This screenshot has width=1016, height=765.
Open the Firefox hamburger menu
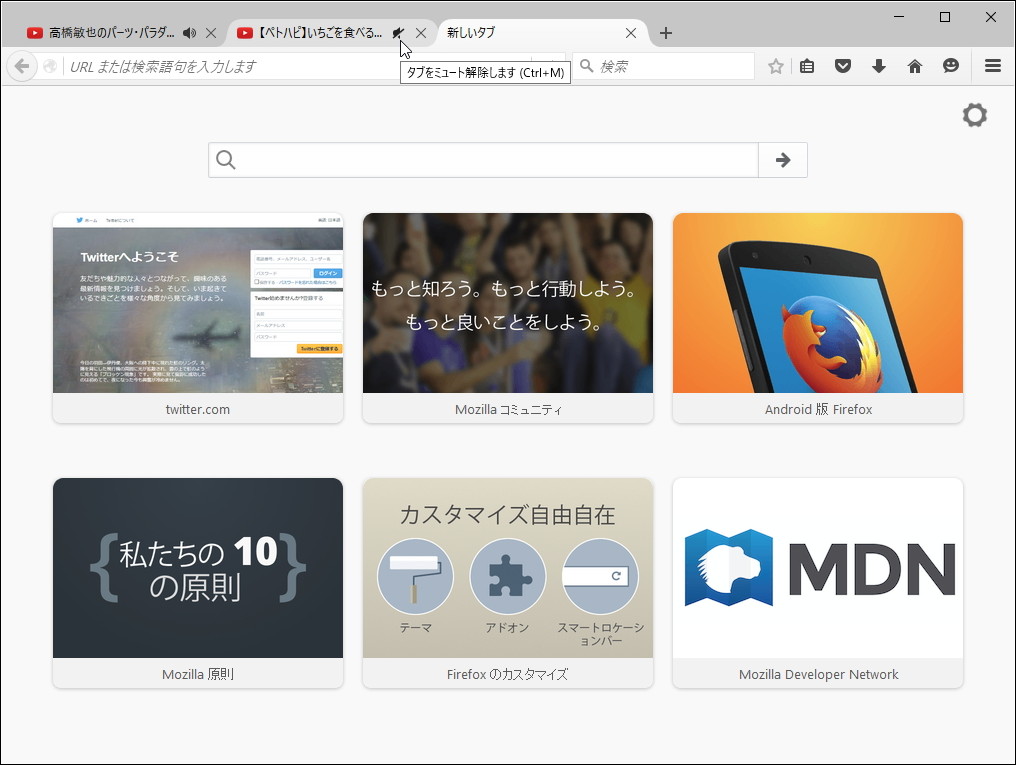point(992,66)
